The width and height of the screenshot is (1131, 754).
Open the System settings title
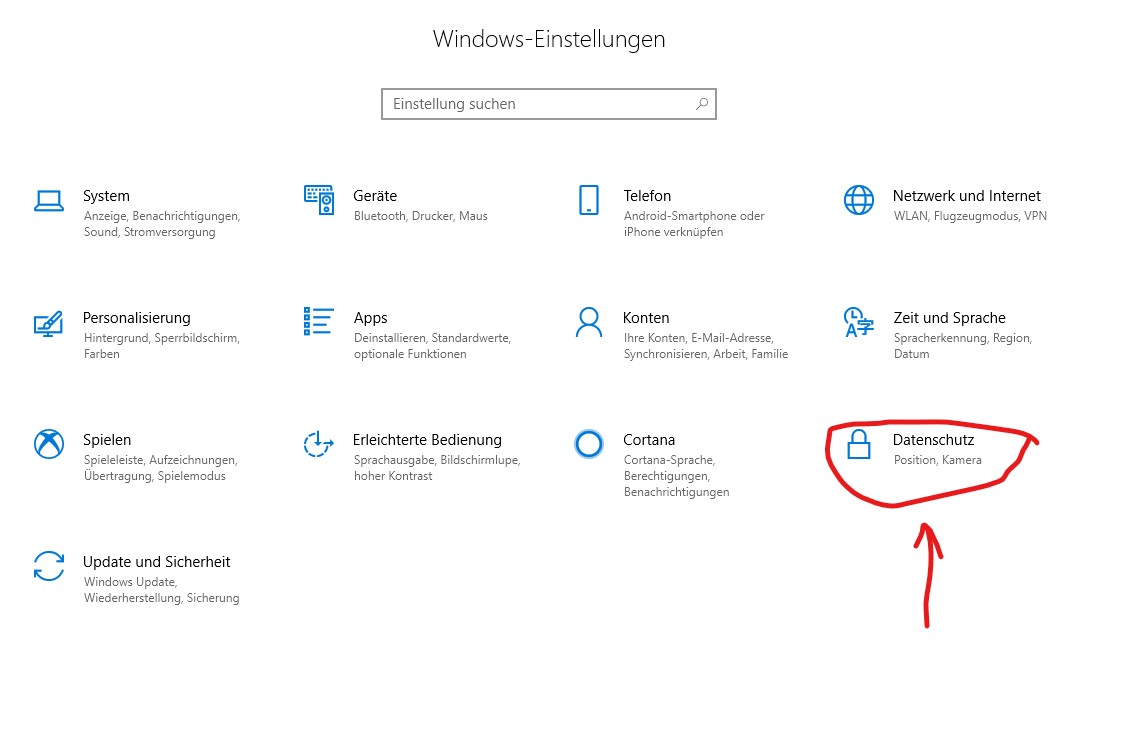pos(106,196)
